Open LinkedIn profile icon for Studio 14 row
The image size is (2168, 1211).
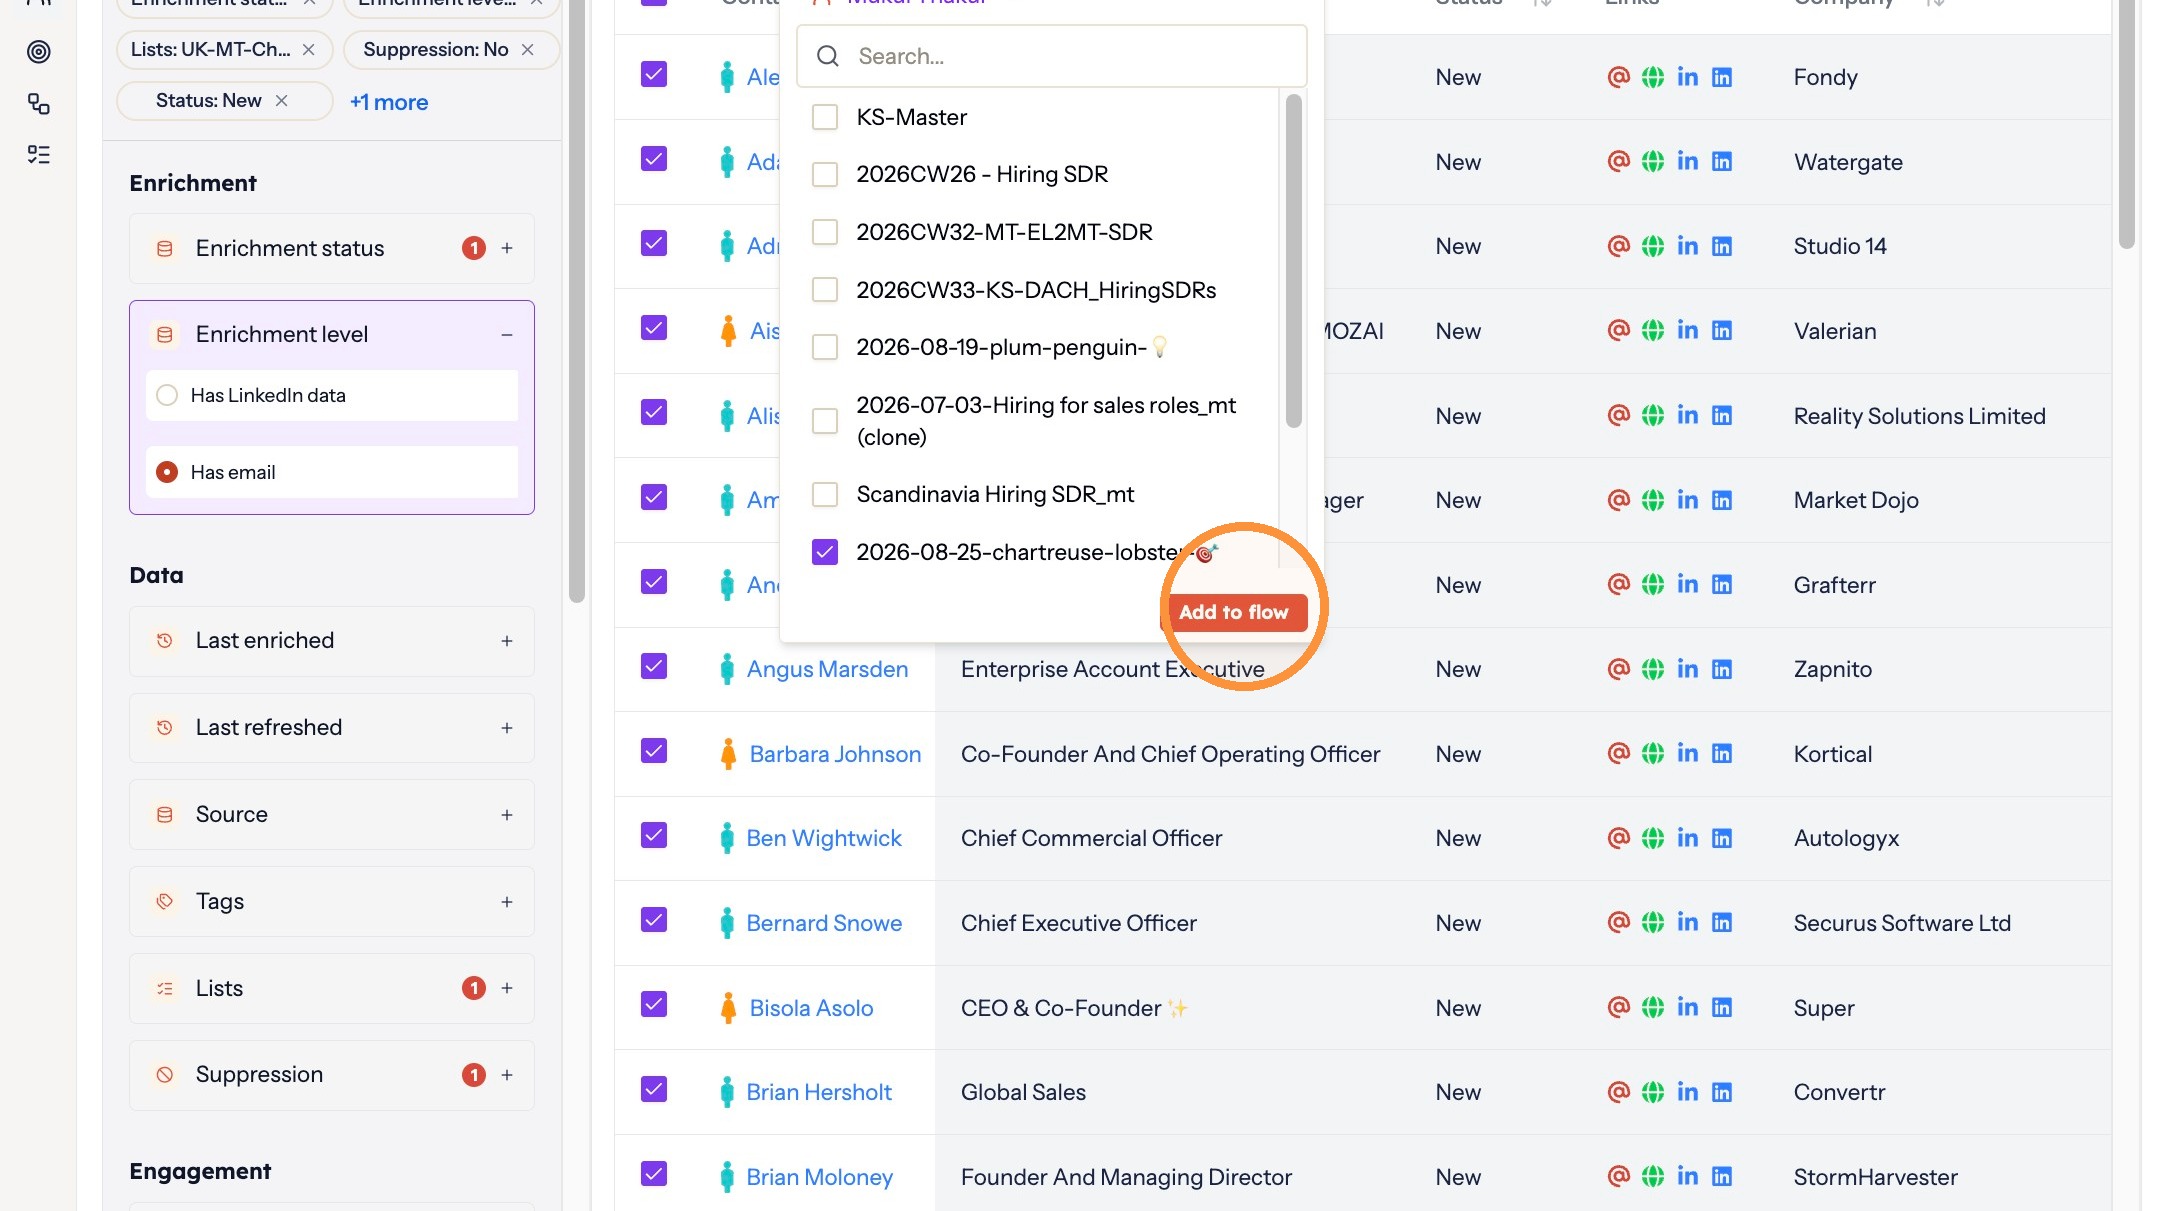pyautogui.click(x=1687, y=245)
